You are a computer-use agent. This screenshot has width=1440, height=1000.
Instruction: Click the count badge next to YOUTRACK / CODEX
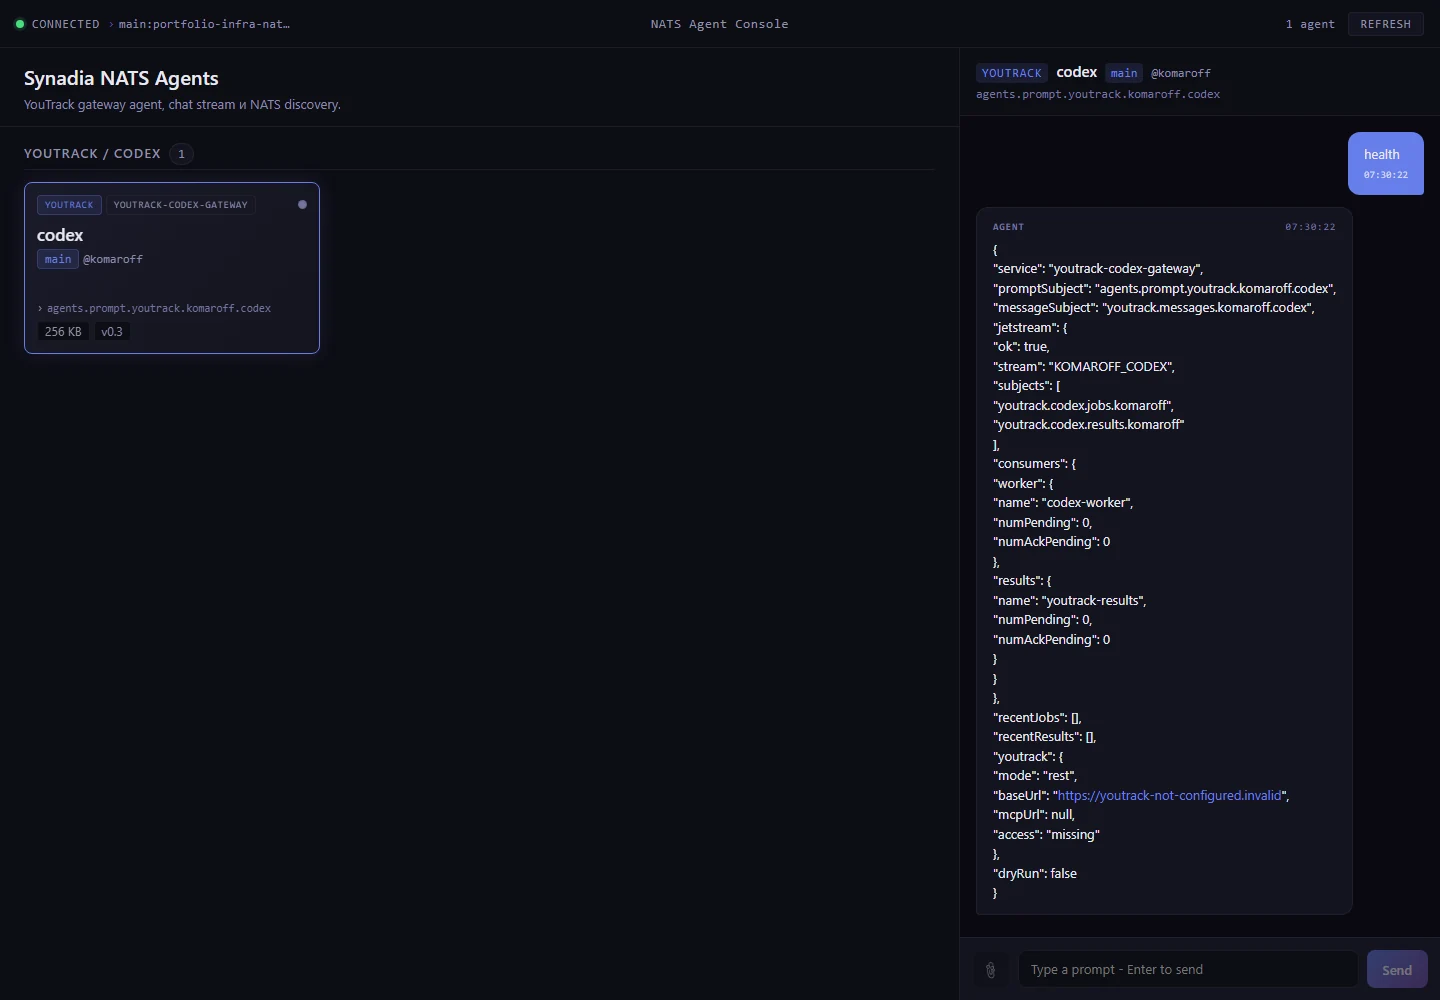(x=181, y=154)
